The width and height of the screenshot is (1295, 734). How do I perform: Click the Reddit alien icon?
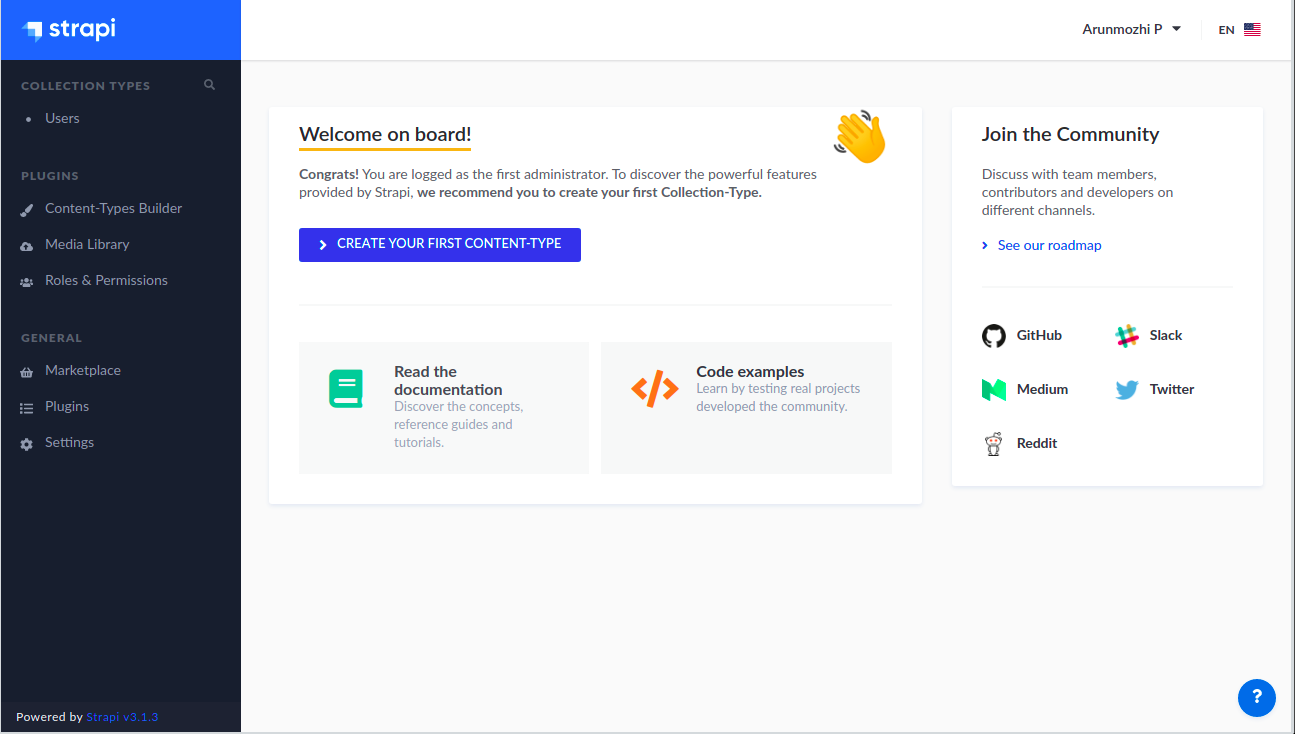coord(994,444)
